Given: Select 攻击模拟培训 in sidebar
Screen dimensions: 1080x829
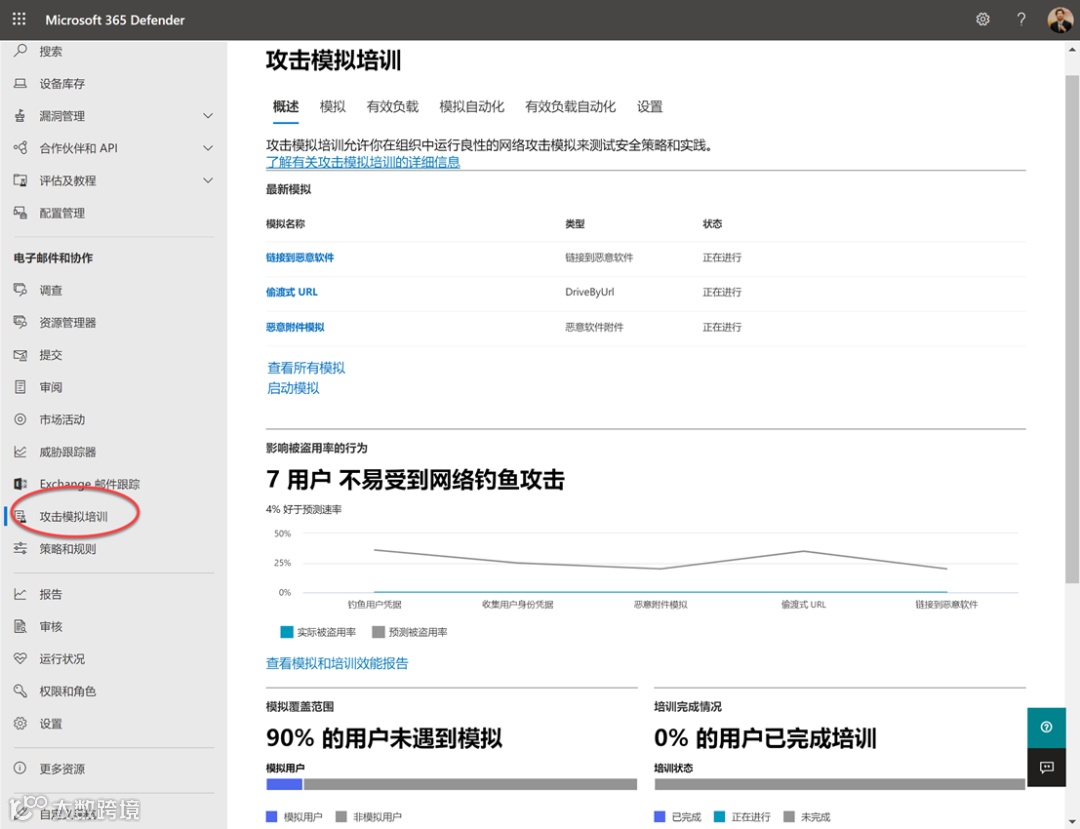Looking at the screenshot, I should coord(74,516).
